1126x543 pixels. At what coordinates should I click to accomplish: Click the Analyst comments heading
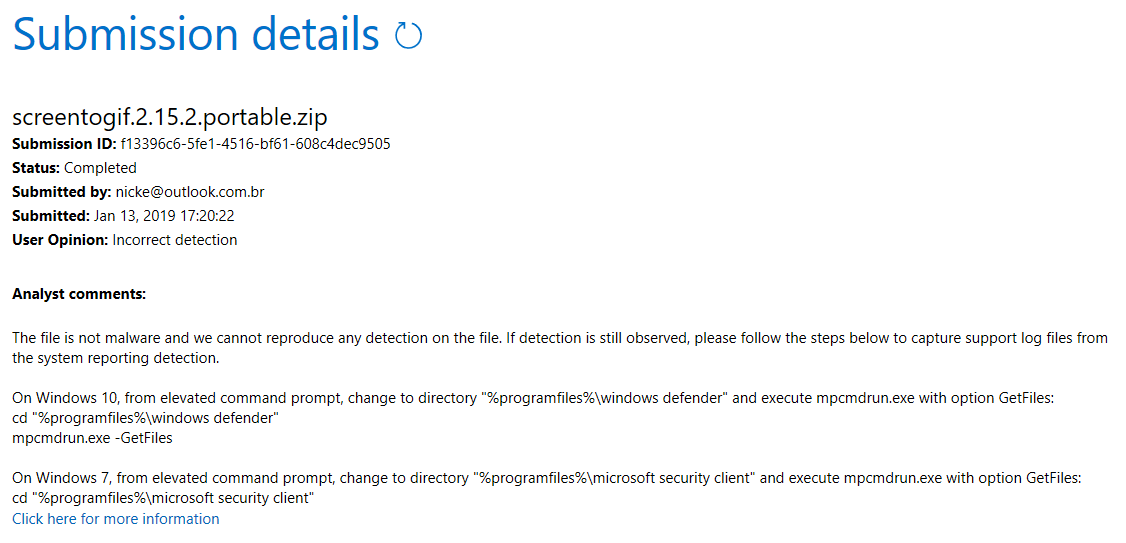click(x=79, y=294)
